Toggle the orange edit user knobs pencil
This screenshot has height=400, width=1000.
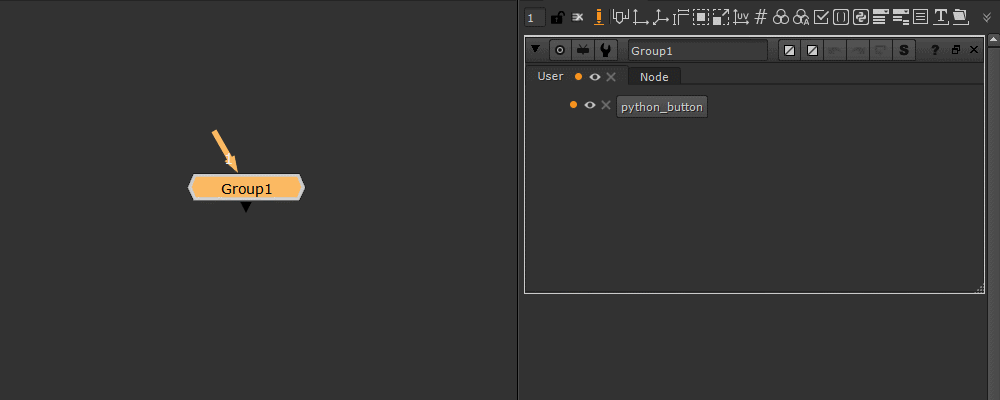click(x=598, y=17)
